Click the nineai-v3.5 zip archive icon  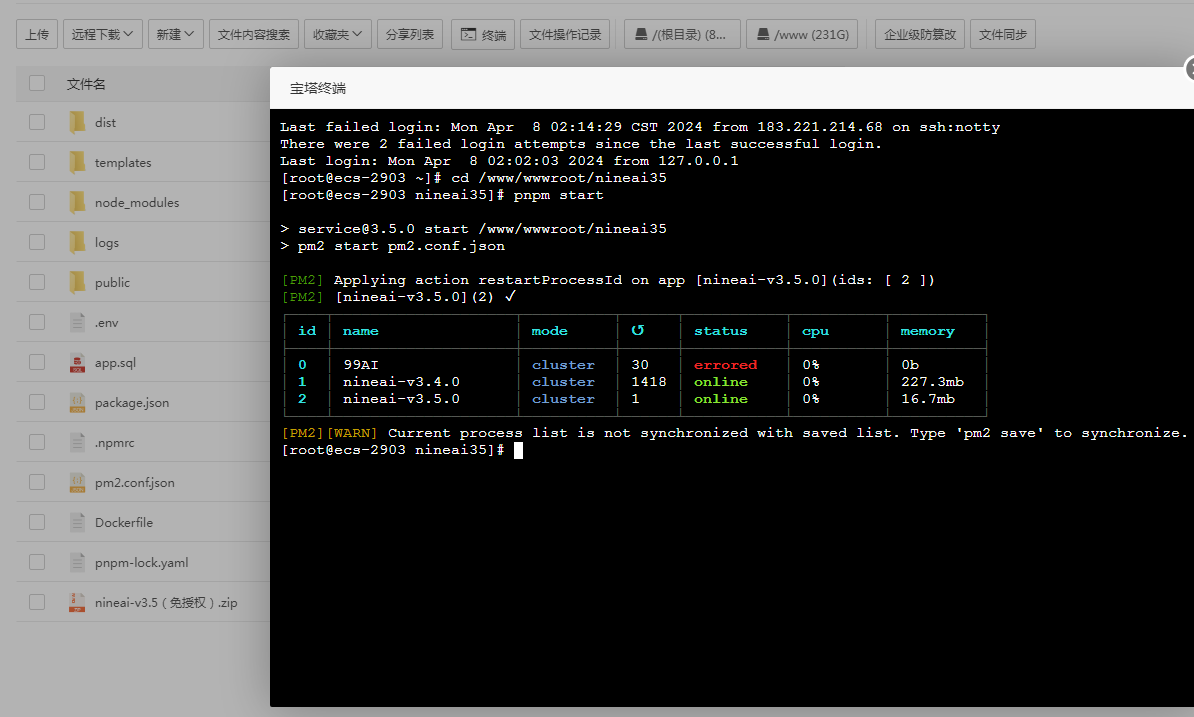click(x=77, y=602)
